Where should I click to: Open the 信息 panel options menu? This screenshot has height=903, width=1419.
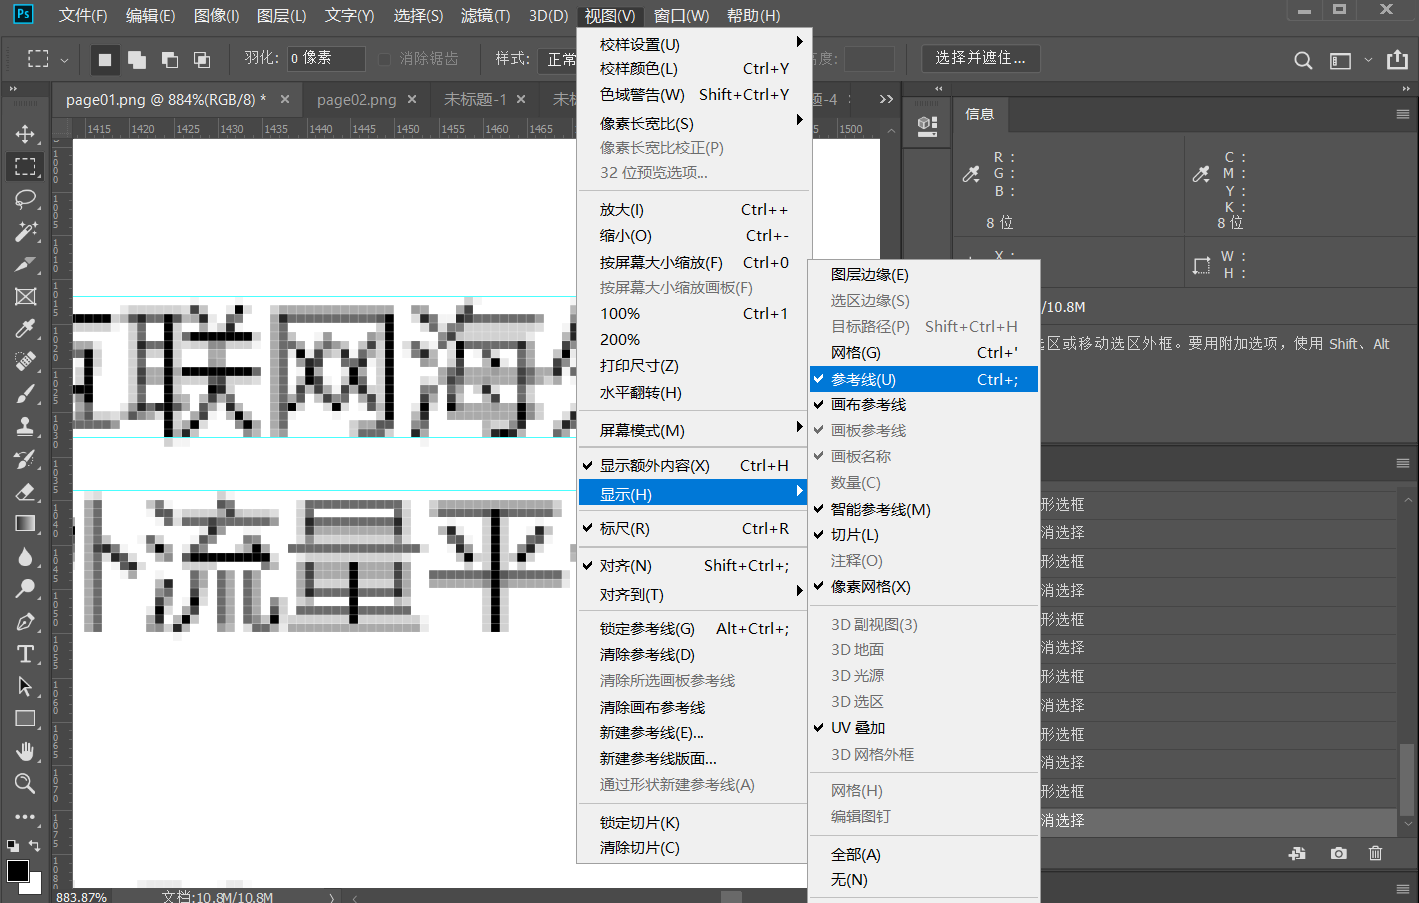click(x=1402, y=114)
